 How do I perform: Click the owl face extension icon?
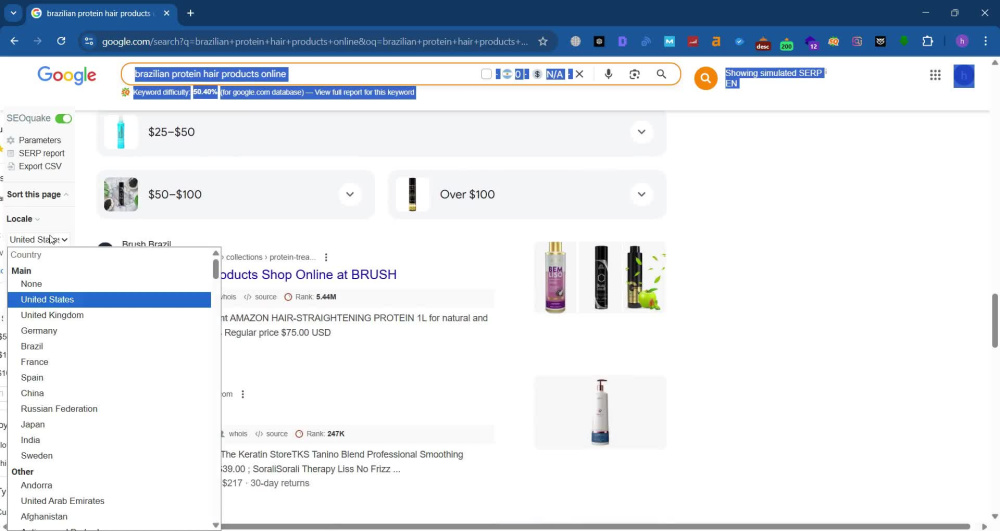tap(880, 41)
